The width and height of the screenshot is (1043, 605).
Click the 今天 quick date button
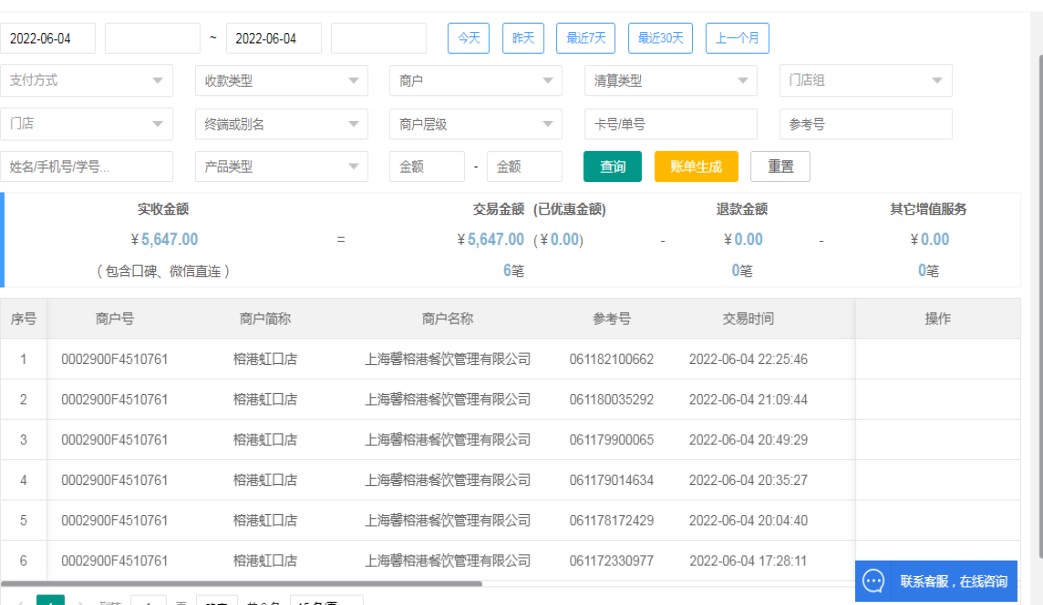468,38
